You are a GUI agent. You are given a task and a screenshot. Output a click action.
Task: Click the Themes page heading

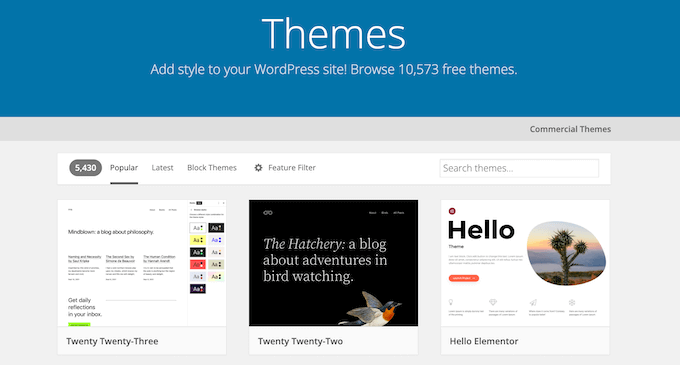pyautogui.click(x=333, y=33)
